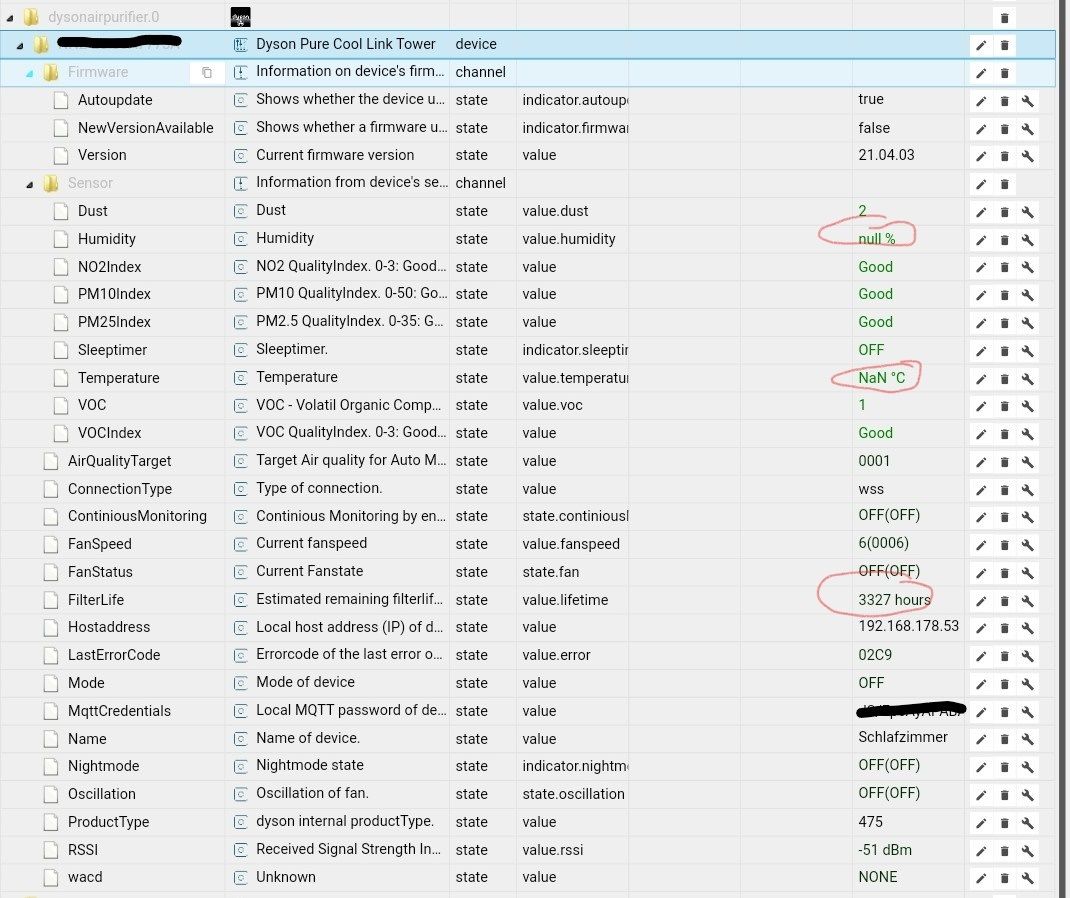Image resolution: width=1070 pixels, height=898 pixels.
Task: Click the dyson adapter logo thumbnail
Action: pyautogui.click(x=240, y=17)
